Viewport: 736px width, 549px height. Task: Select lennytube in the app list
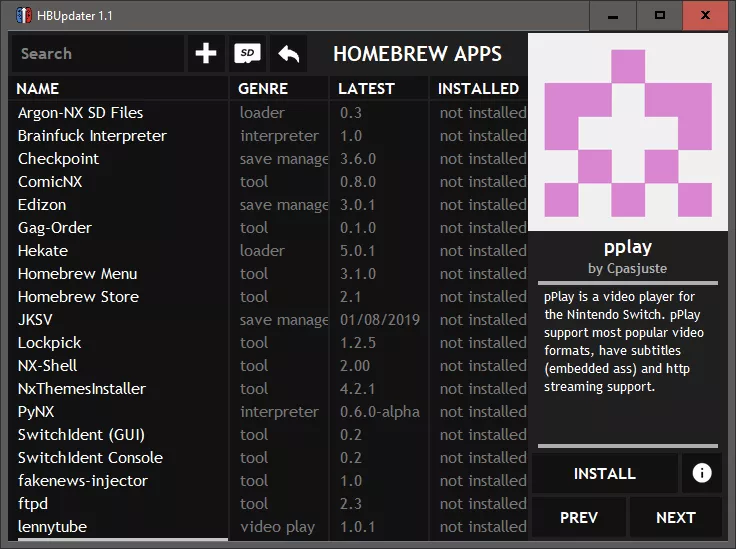(52, 527)
